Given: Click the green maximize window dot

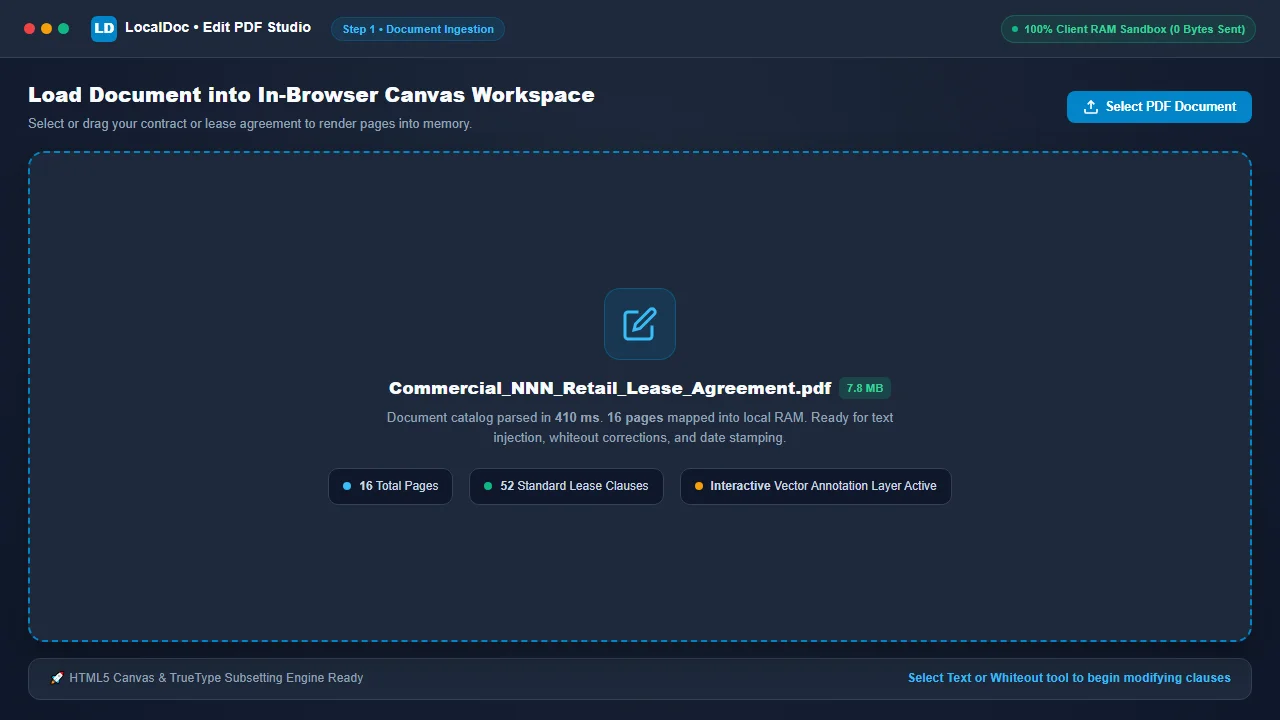Looking at the screenshot, I should click(x=63, y=29).
